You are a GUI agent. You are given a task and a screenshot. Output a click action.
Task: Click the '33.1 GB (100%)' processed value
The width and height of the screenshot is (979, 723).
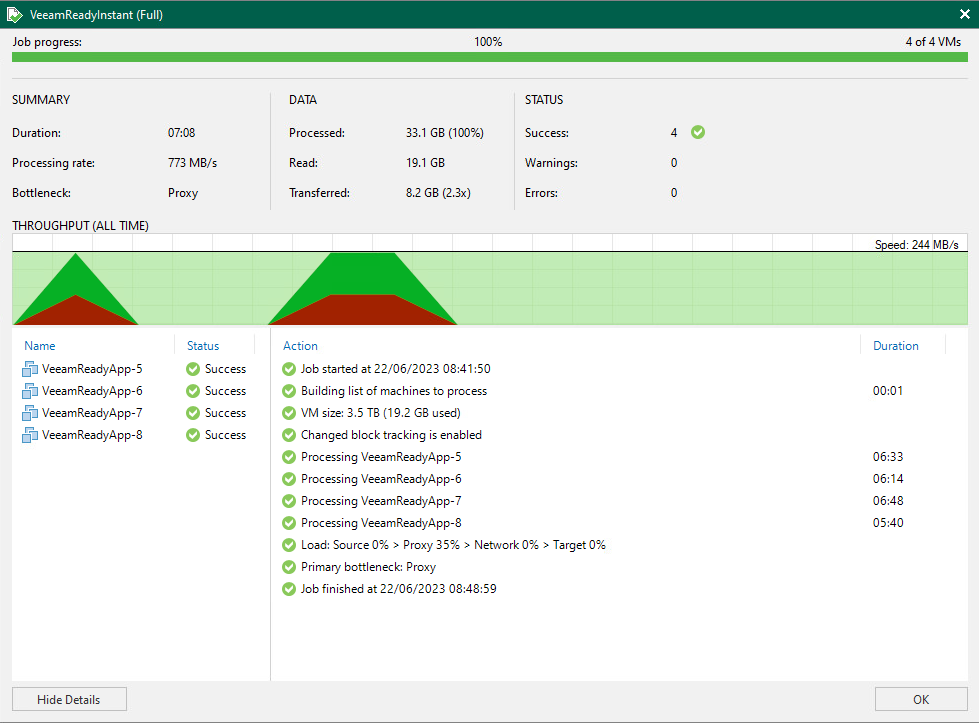click(445, 133)
